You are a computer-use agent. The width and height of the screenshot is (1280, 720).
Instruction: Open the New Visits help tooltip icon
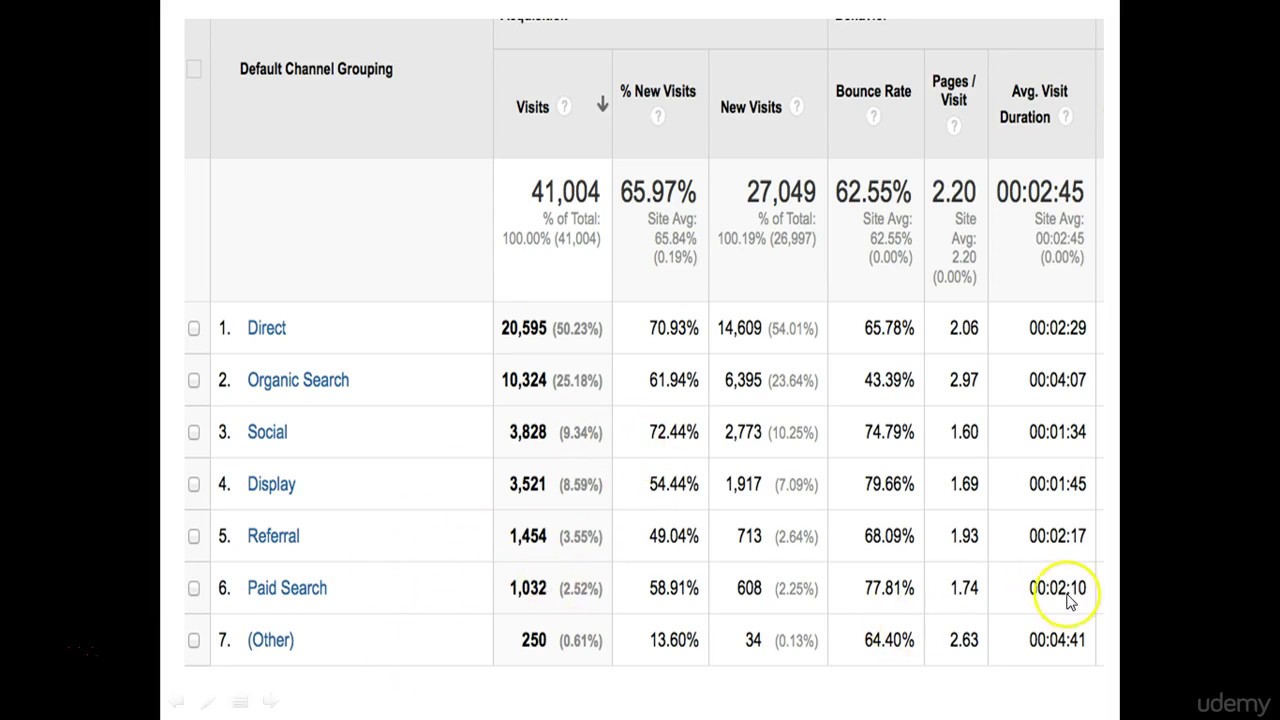797,107
